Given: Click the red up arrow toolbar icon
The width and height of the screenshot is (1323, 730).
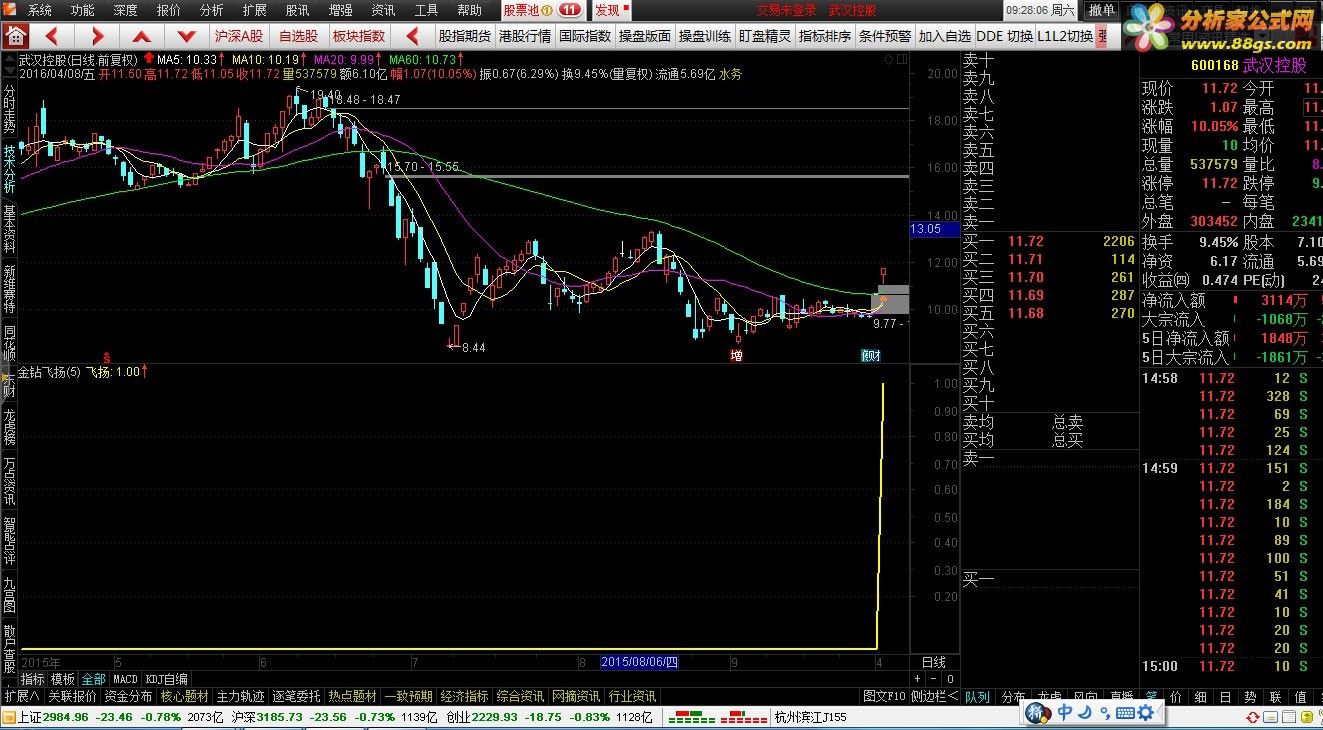Looking at the screenshot, I should click(142, 36).
